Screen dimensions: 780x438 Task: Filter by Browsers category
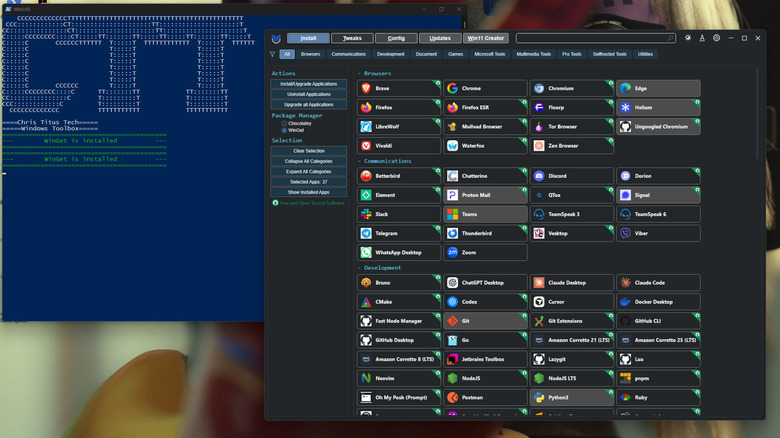[310, 54]
